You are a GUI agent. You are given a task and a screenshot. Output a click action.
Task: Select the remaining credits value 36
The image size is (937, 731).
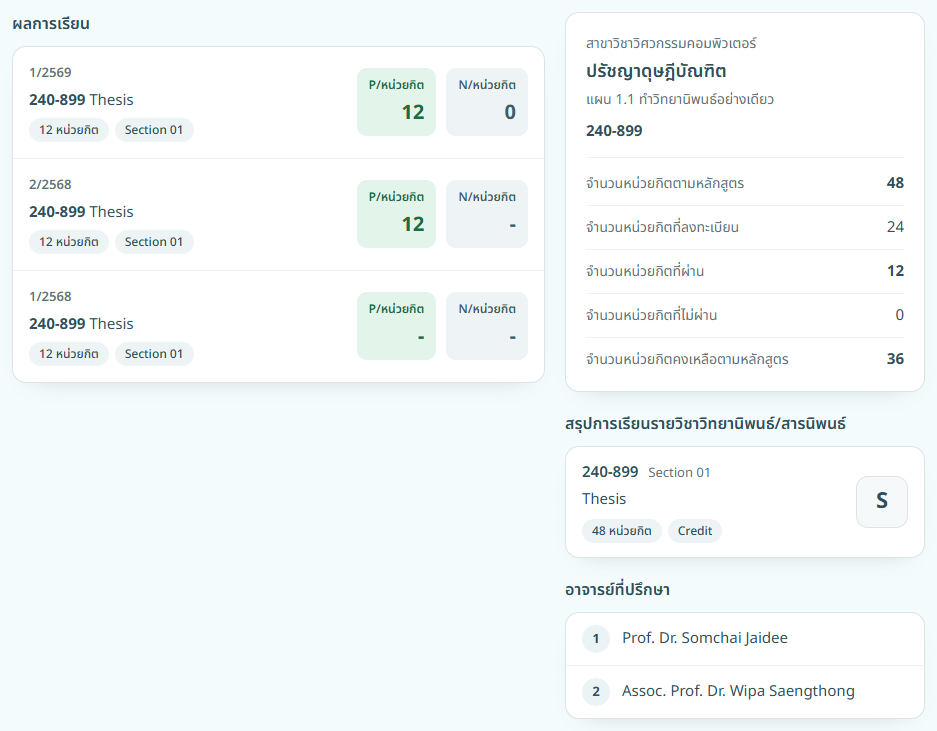click(895, 359)
